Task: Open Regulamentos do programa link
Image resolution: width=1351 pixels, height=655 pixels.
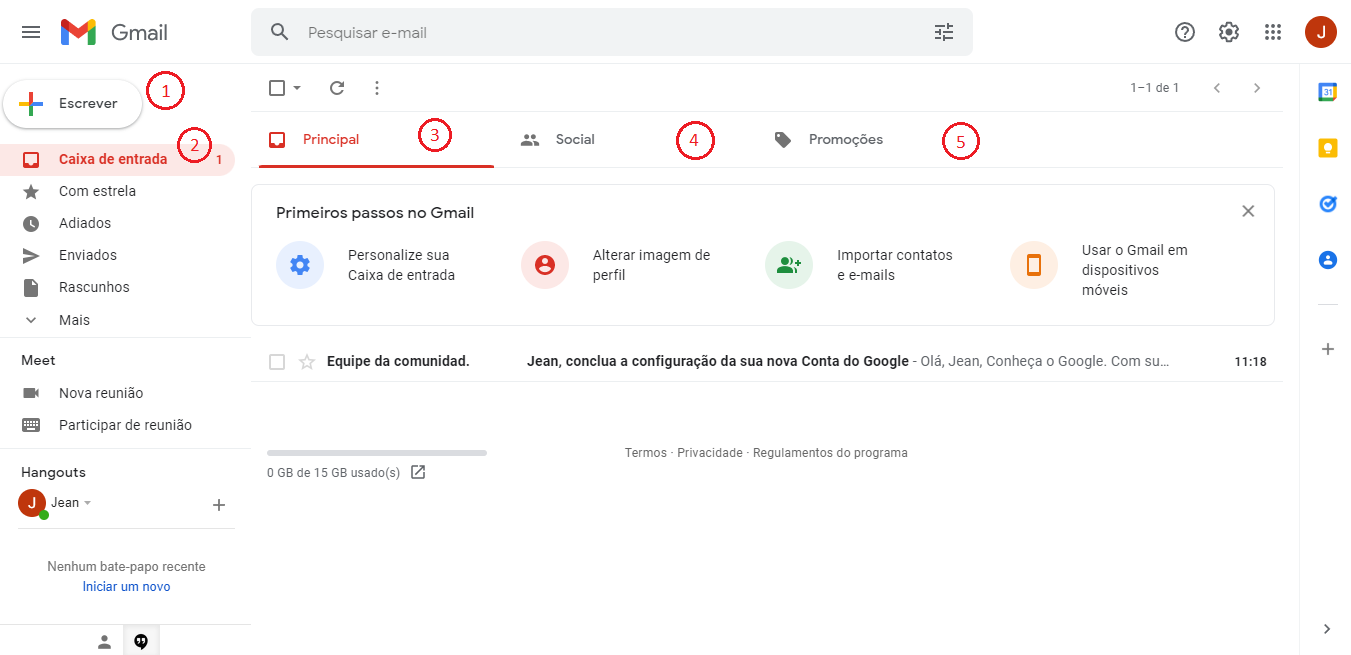Action: coord(830,453)
